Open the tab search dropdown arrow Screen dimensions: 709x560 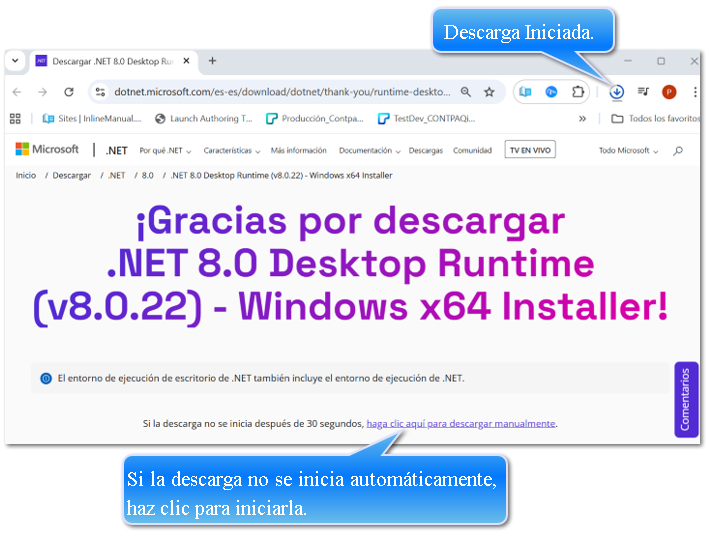tap(15, 61)
